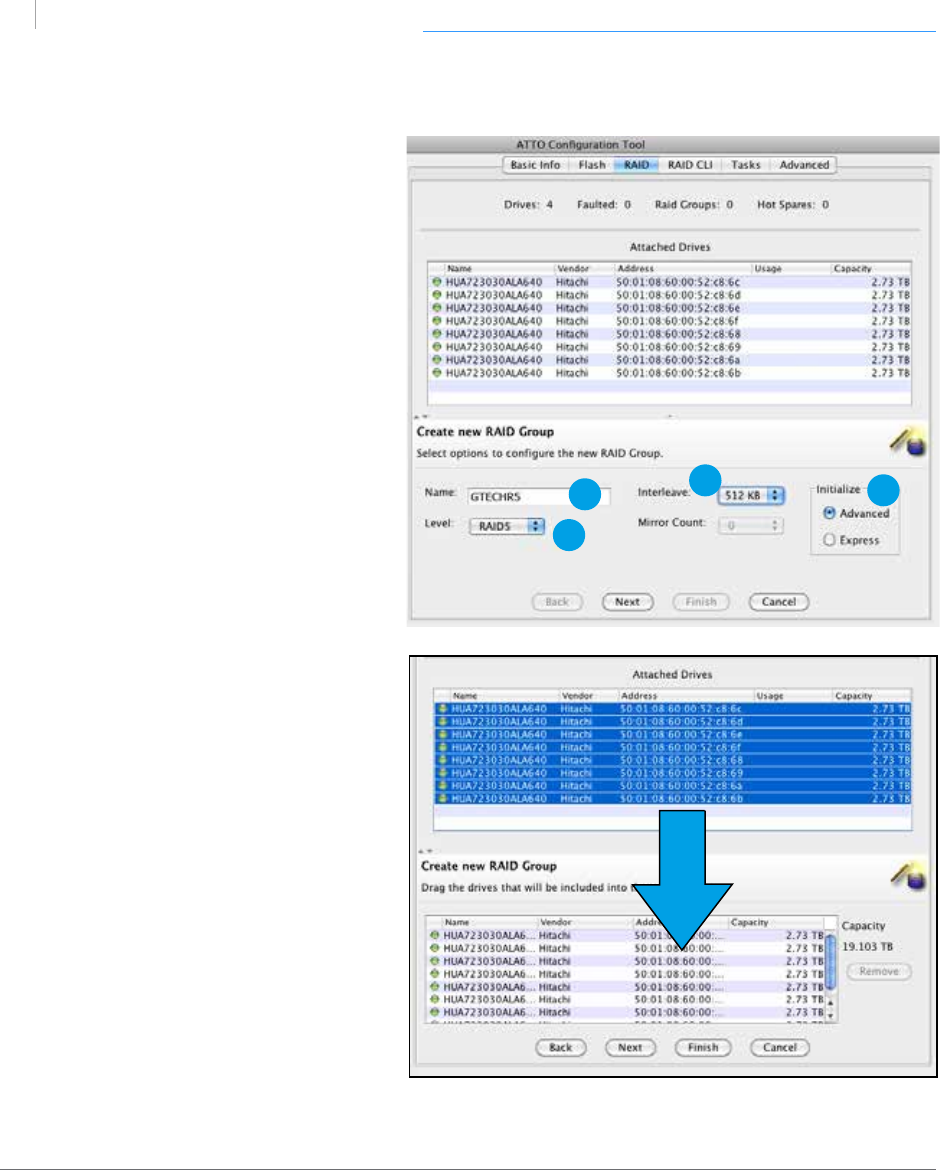Click highlighted address 50:01:08:60:00:52:c8:6a
Viewport: 940px width, 1170px height.
683,786
